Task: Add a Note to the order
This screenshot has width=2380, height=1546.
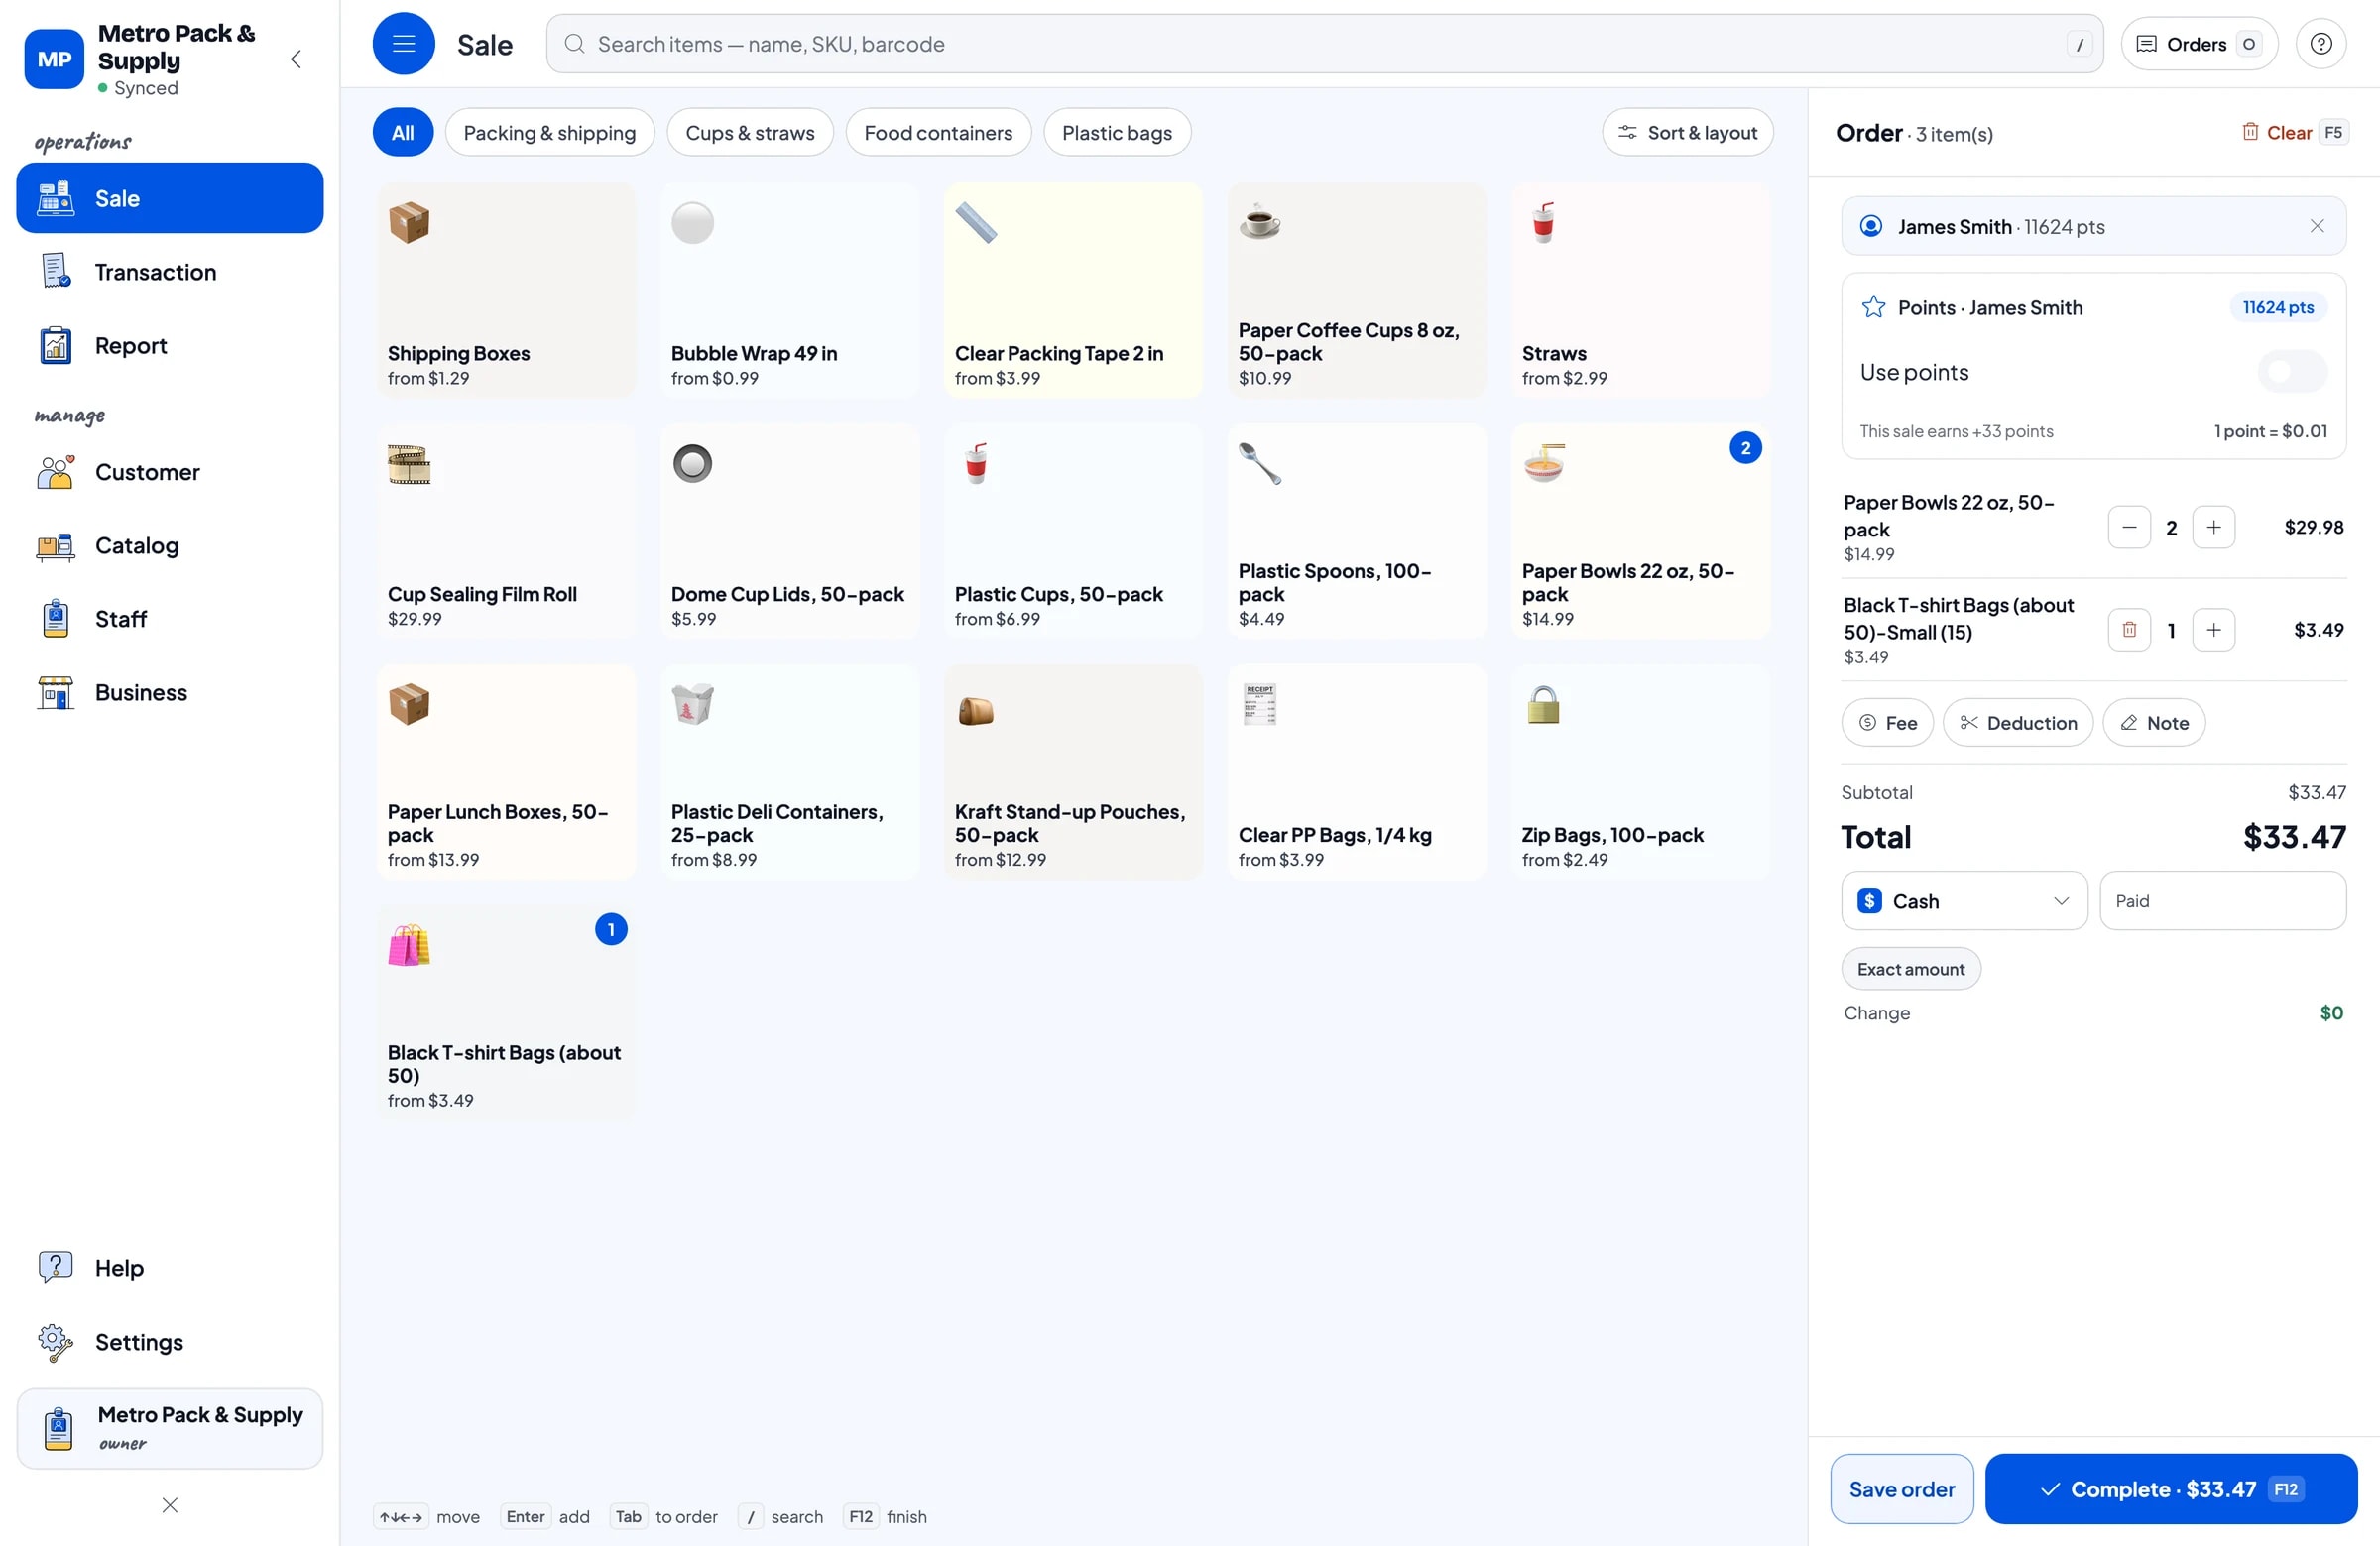Action: pos(2153,722)
